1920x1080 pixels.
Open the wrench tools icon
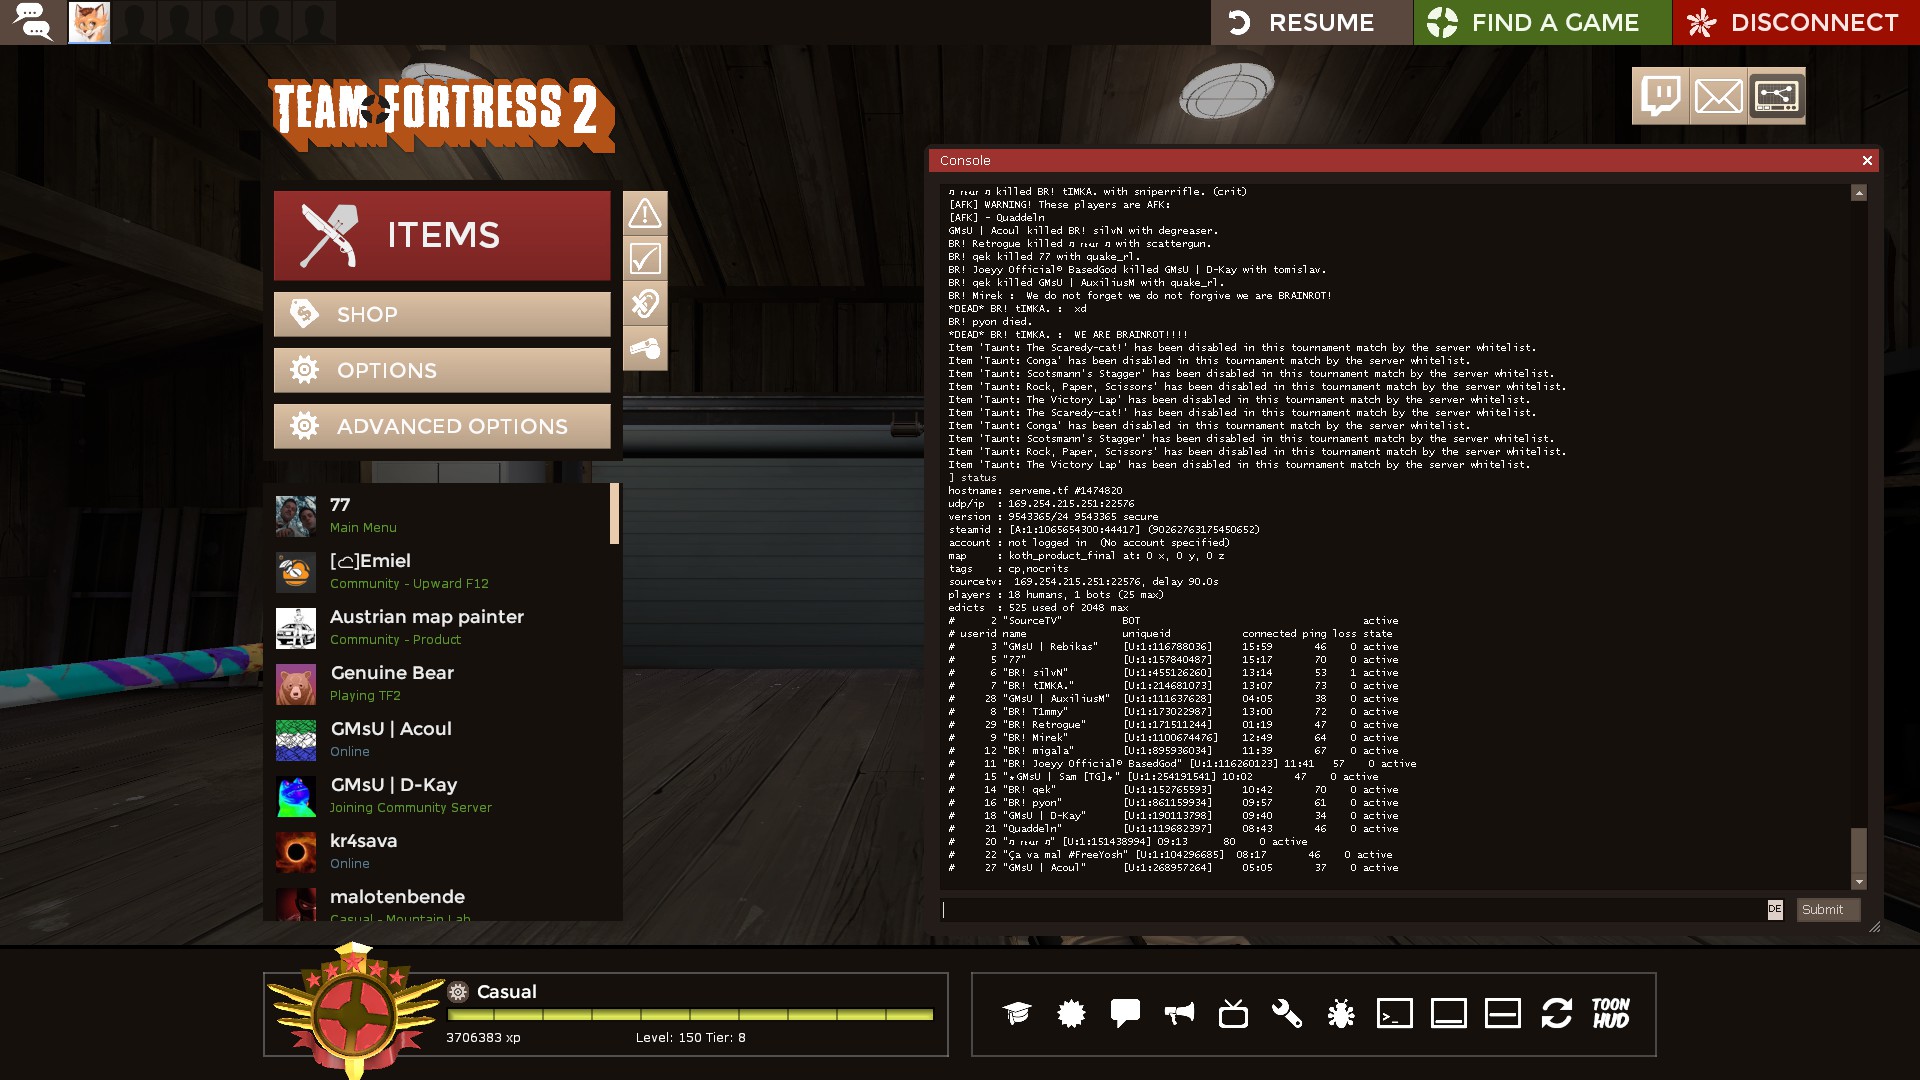[x=1286, y=1014]
